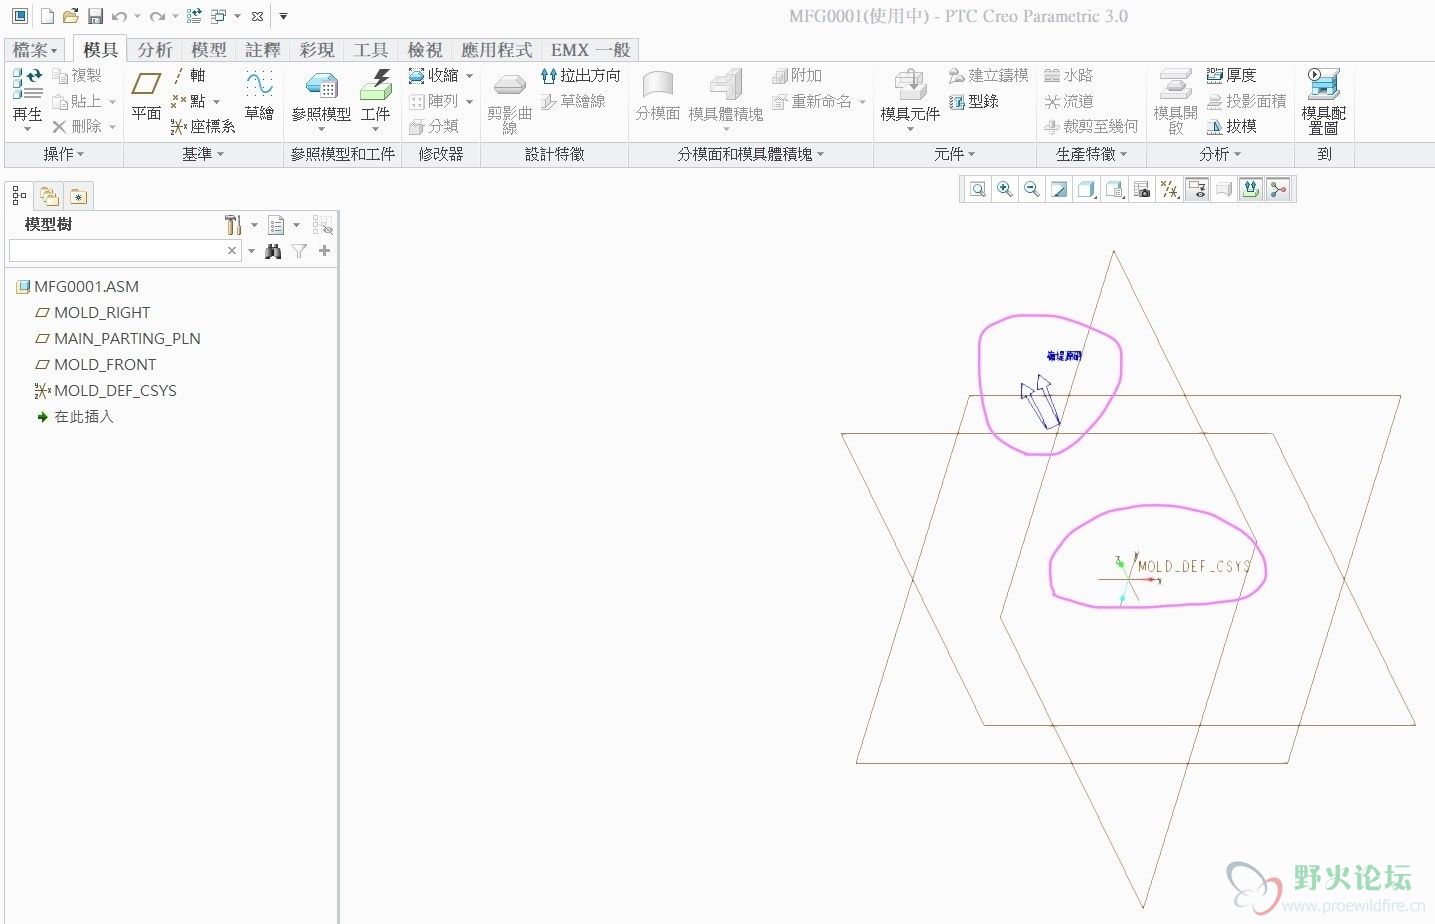Screen dimensions: 1435x924
Task: Click the 軸 axis tool
Action: click(189, 75)
